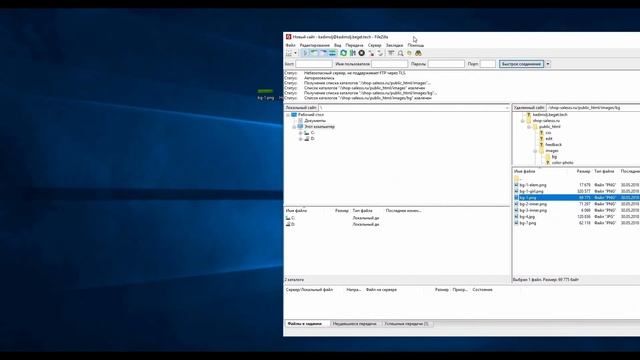Click the Хост input field
Image resolution: width=640 pixels, height=360 pixels.
(x=313, y=64)
